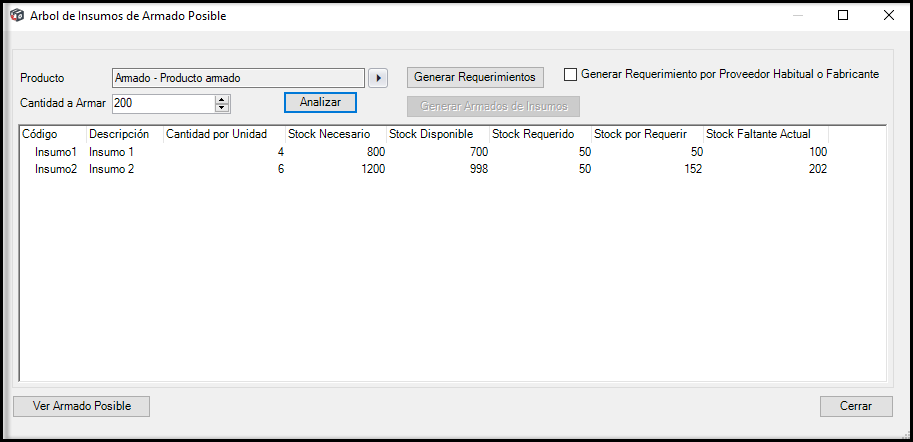Click the Descripción column header
The width and height of the screenshot is (913, 442).
click(x=125, y=135)
